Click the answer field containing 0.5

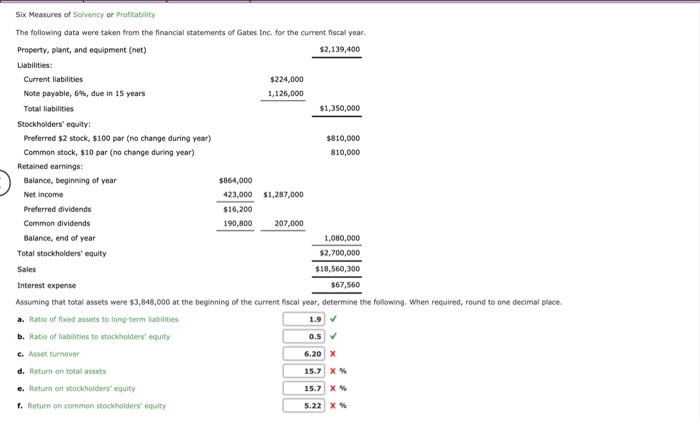click(x=304, y=337)
